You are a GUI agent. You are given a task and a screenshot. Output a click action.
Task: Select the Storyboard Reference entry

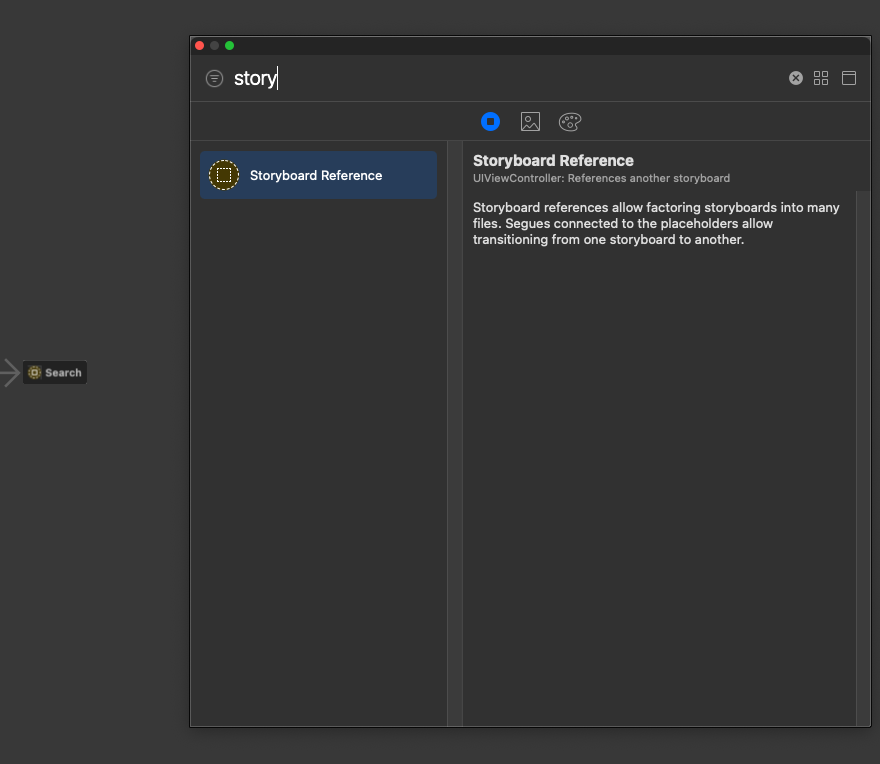click(318, 174)
